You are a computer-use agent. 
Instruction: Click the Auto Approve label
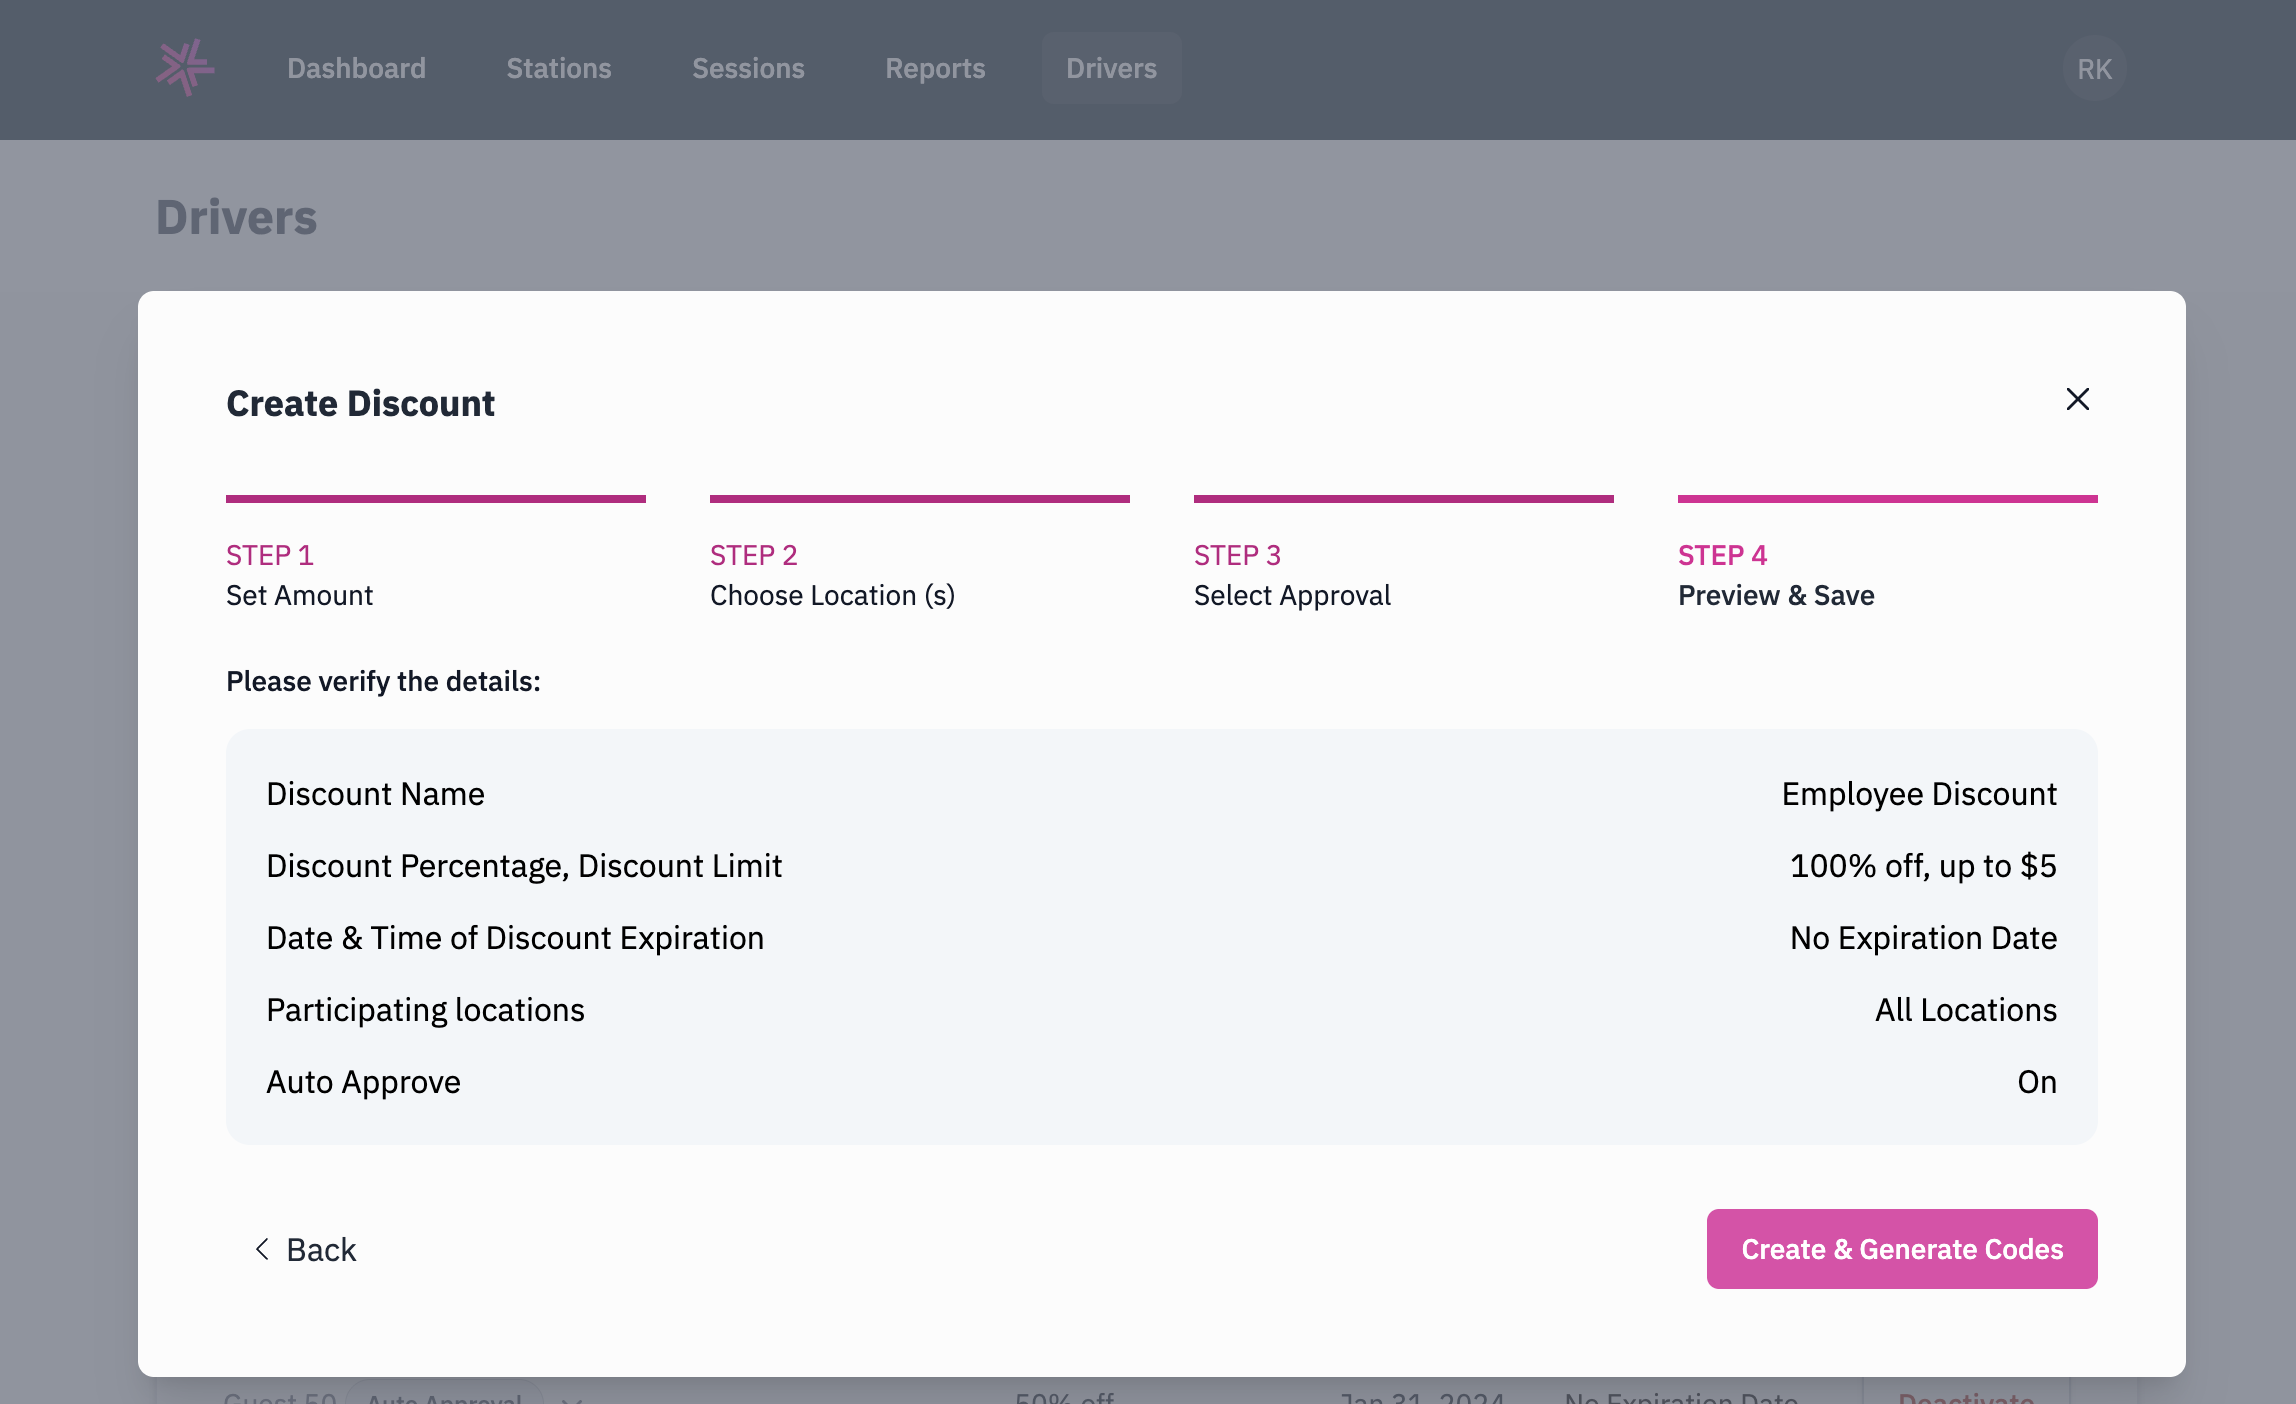point(363,1082)
